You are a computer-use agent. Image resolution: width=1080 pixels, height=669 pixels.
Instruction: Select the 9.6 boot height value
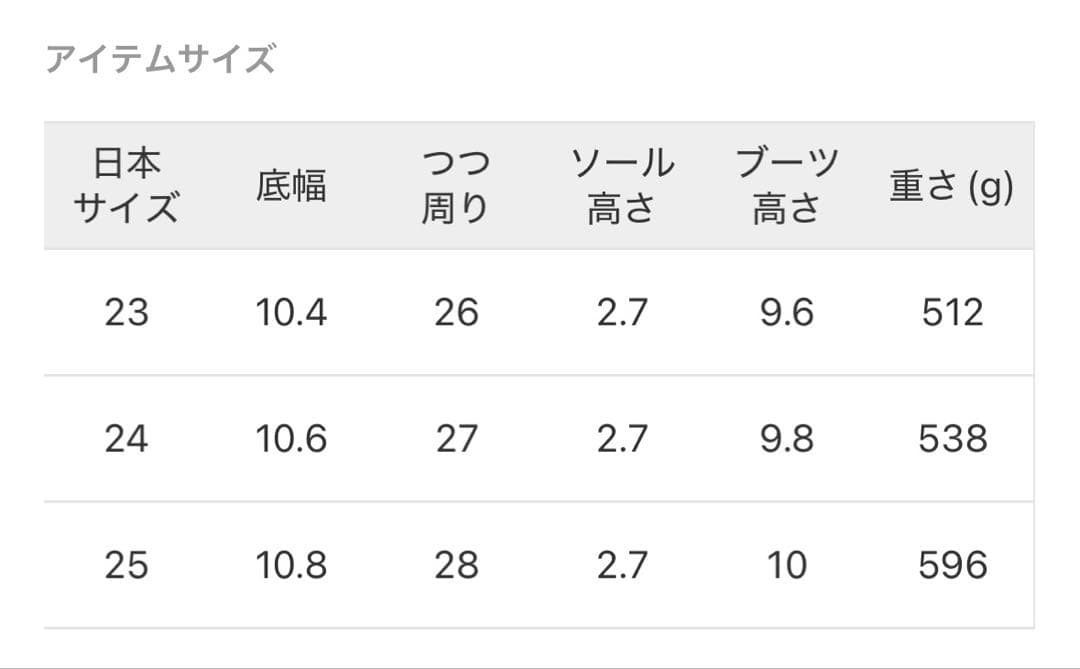point(787,313)
